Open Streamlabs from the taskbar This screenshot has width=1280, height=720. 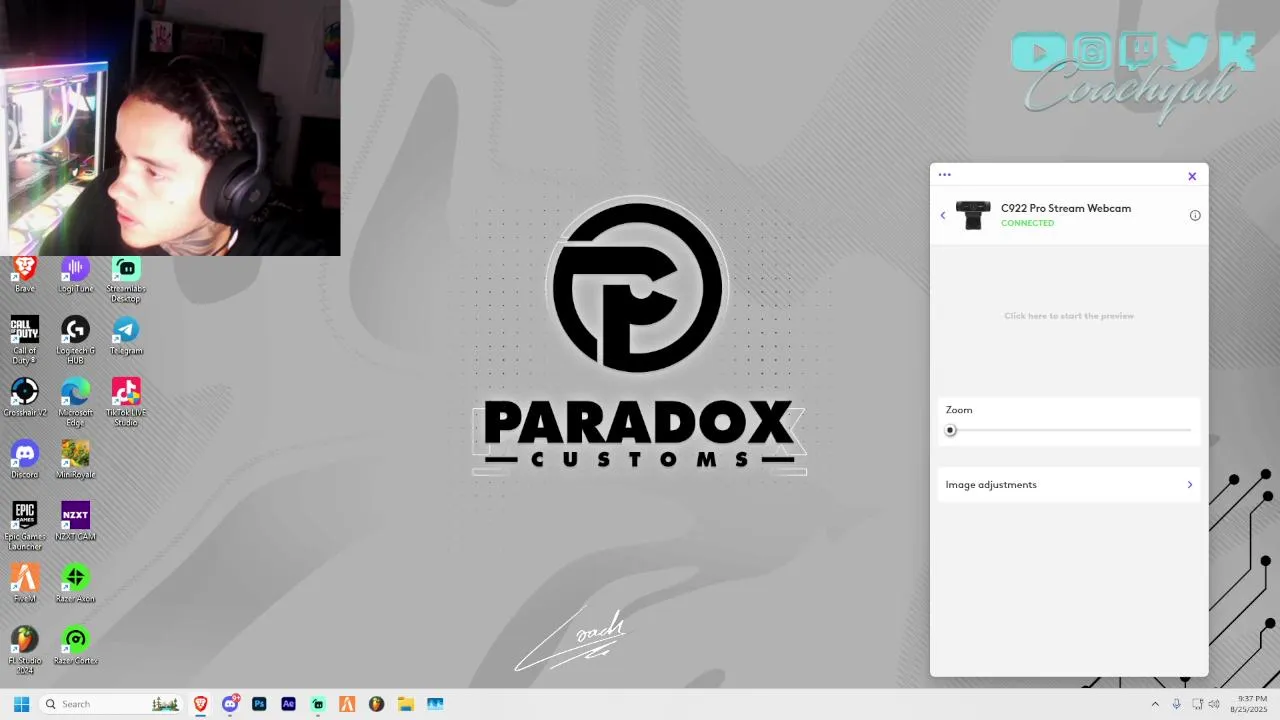(318, 704)
